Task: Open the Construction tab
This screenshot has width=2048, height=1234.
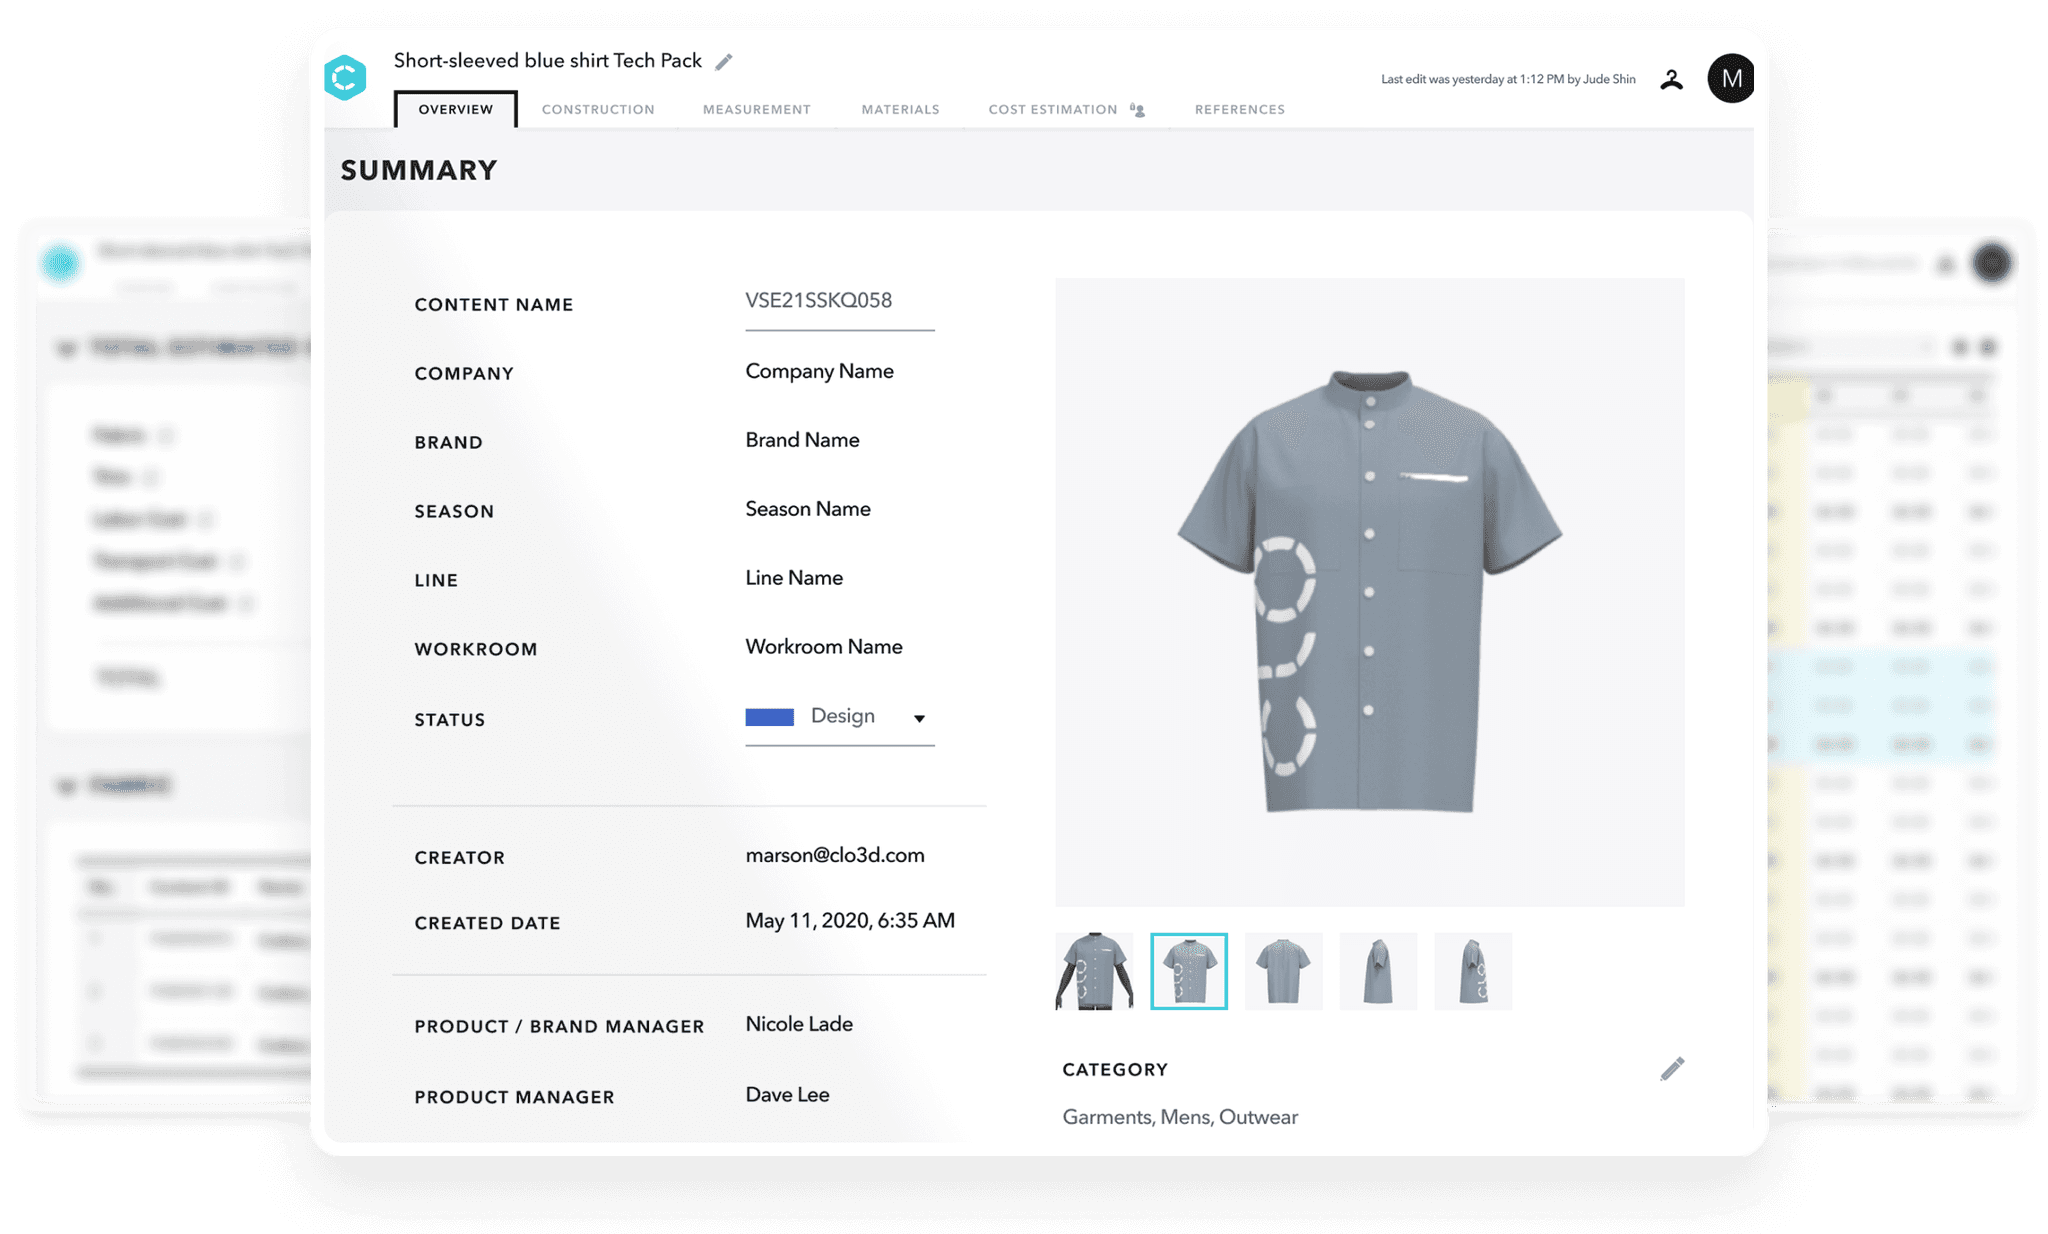Action: pos(598,110)
